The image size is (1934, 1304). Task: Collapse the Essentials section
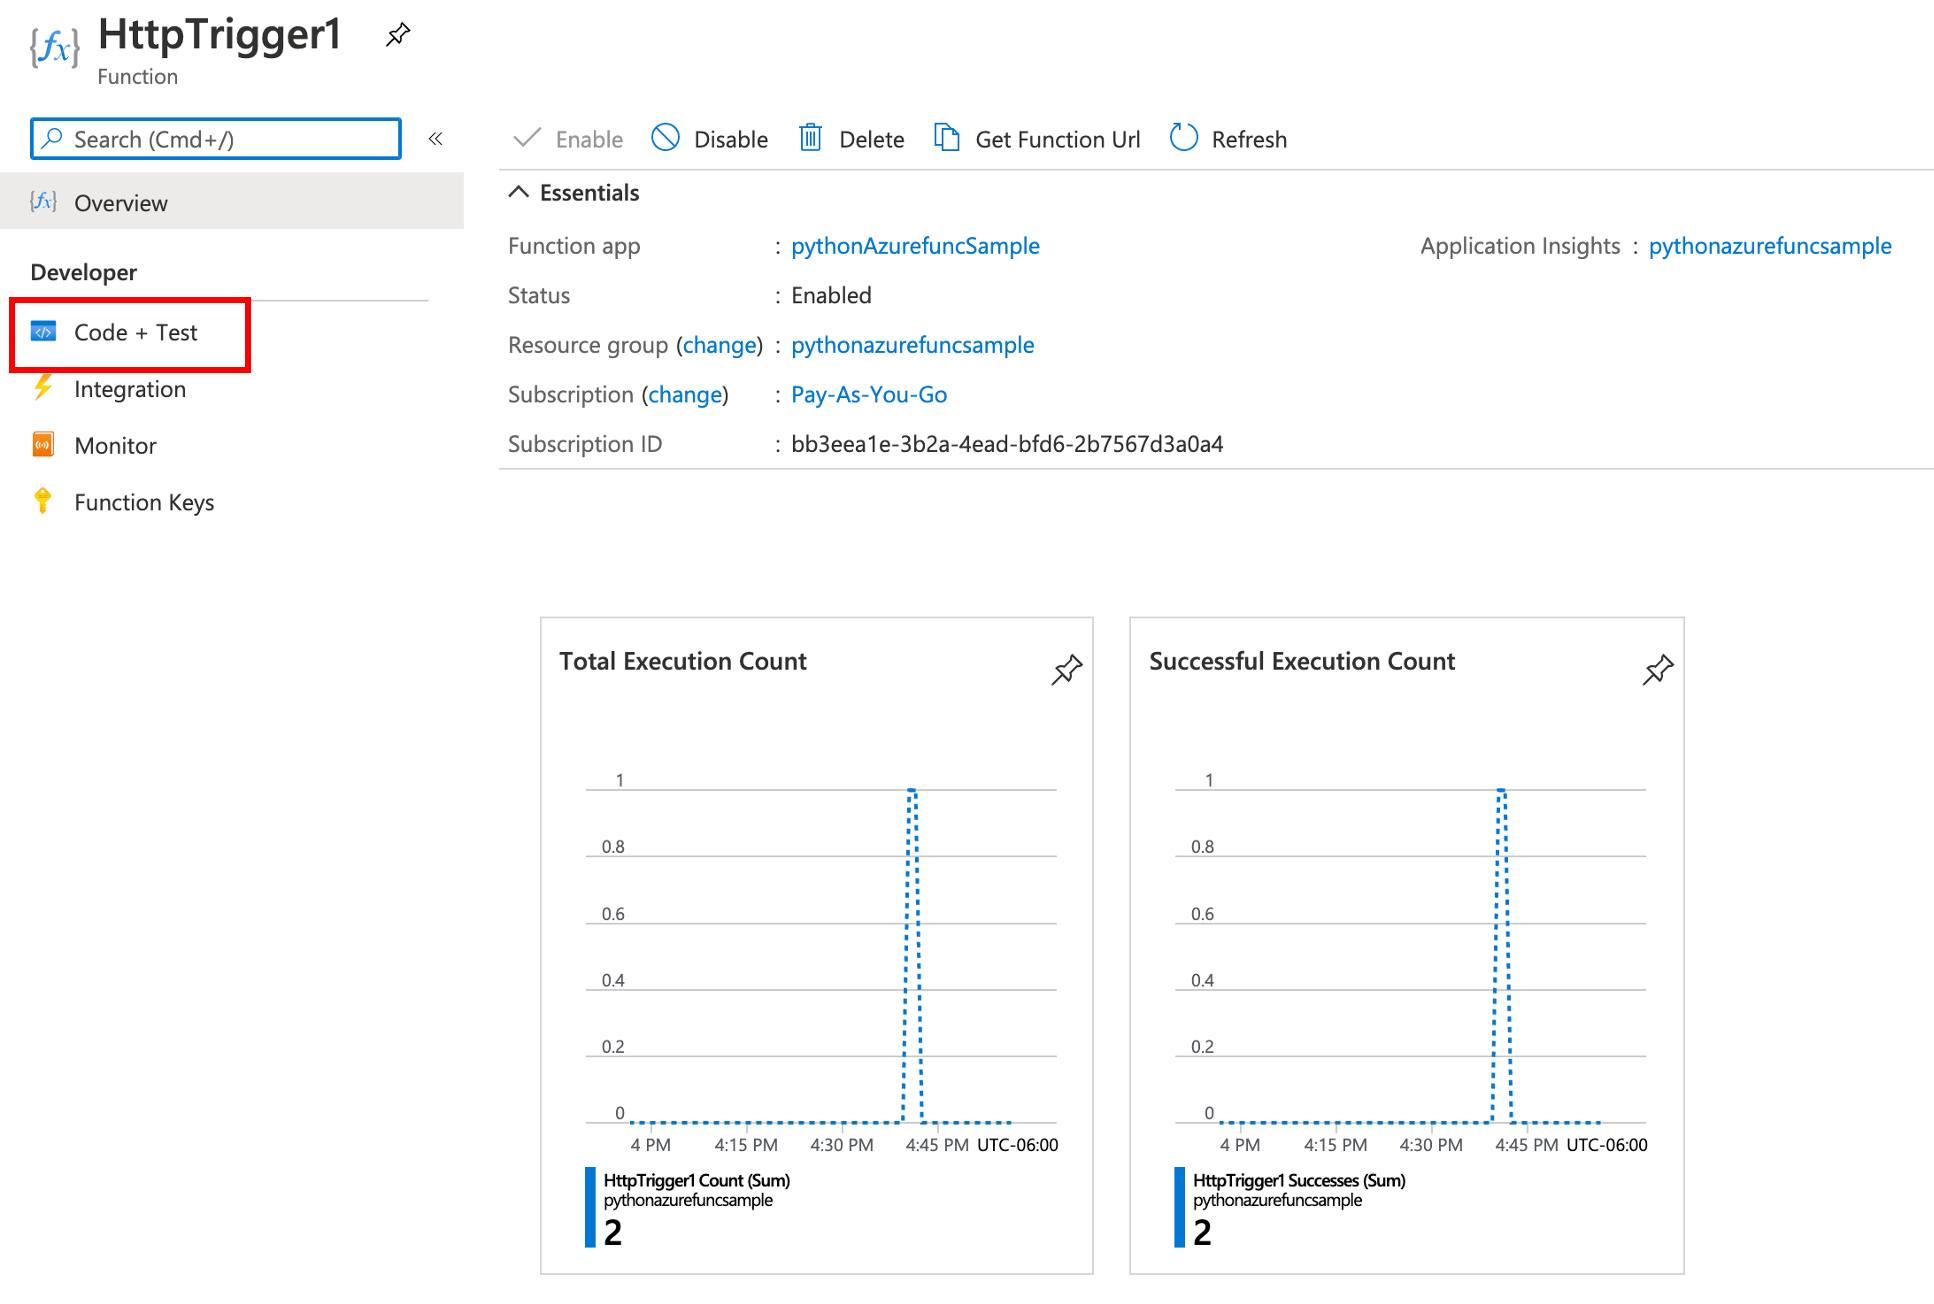(x=518, y=192)
